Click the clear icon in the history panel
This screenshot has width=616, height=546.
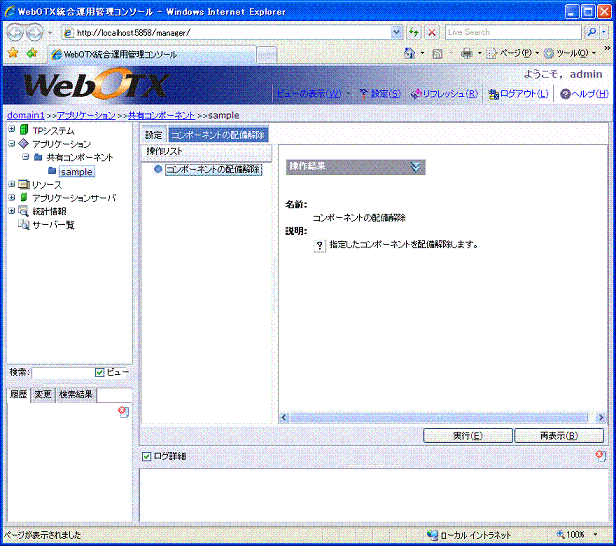(123, 411)
